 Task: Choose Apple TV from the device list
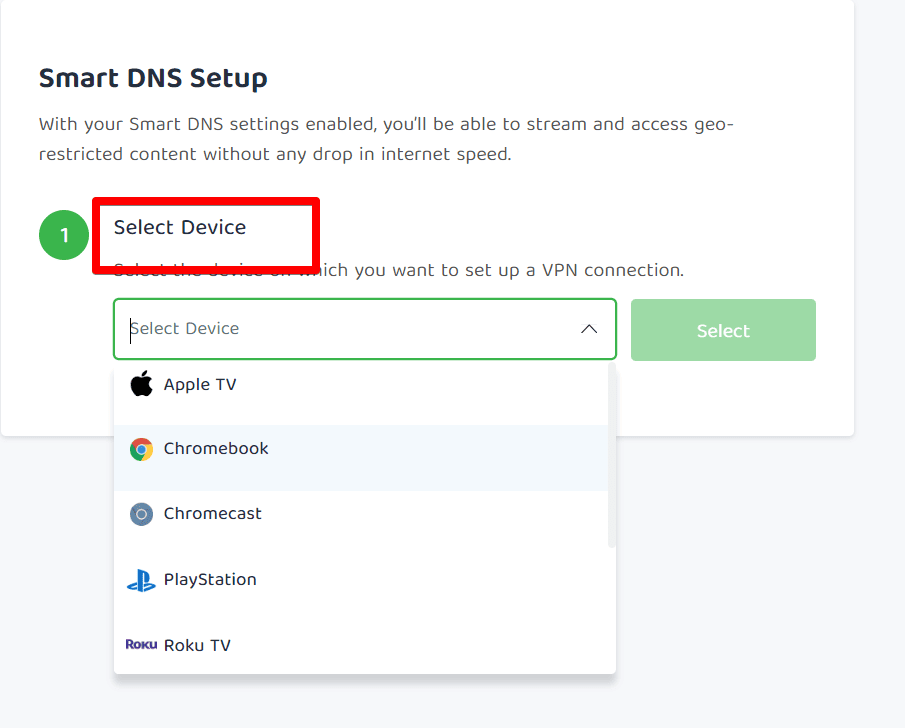tap(200, 385)
